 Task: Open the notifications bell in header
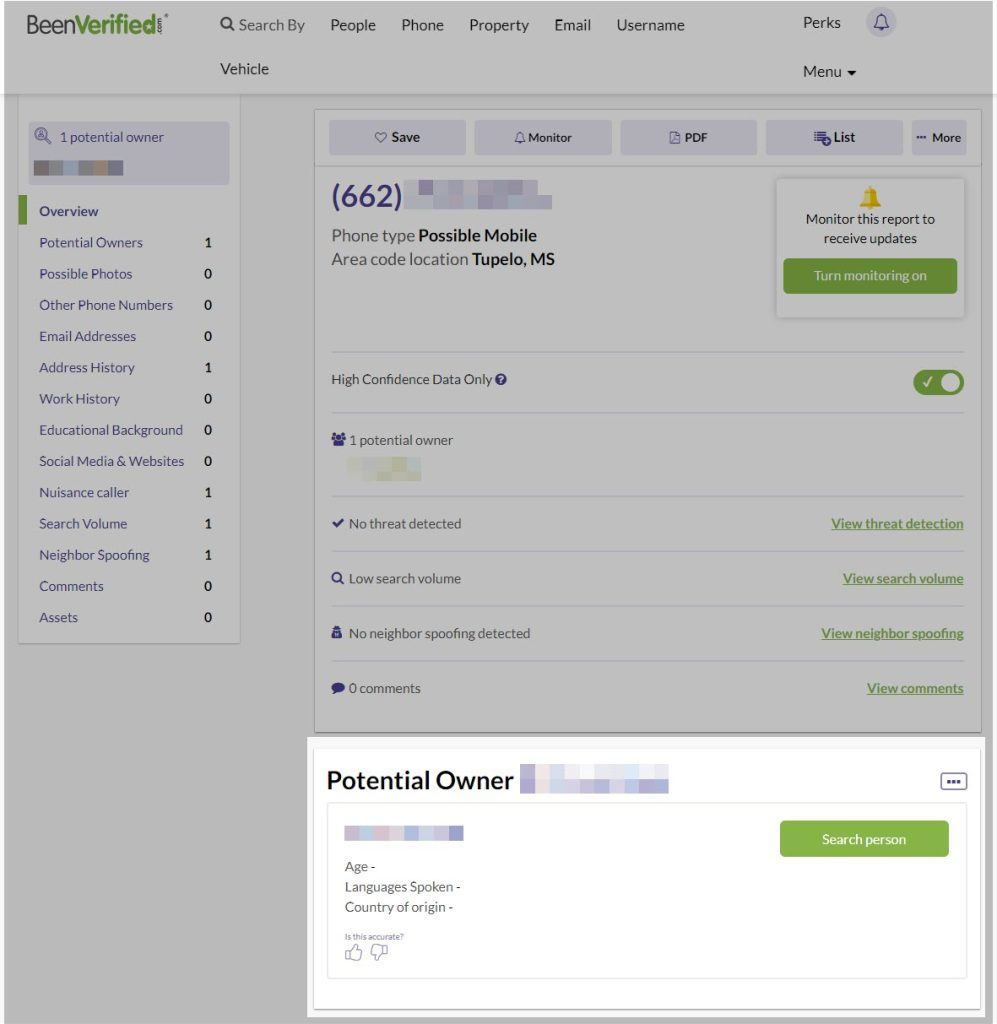(x=881, y=23)
